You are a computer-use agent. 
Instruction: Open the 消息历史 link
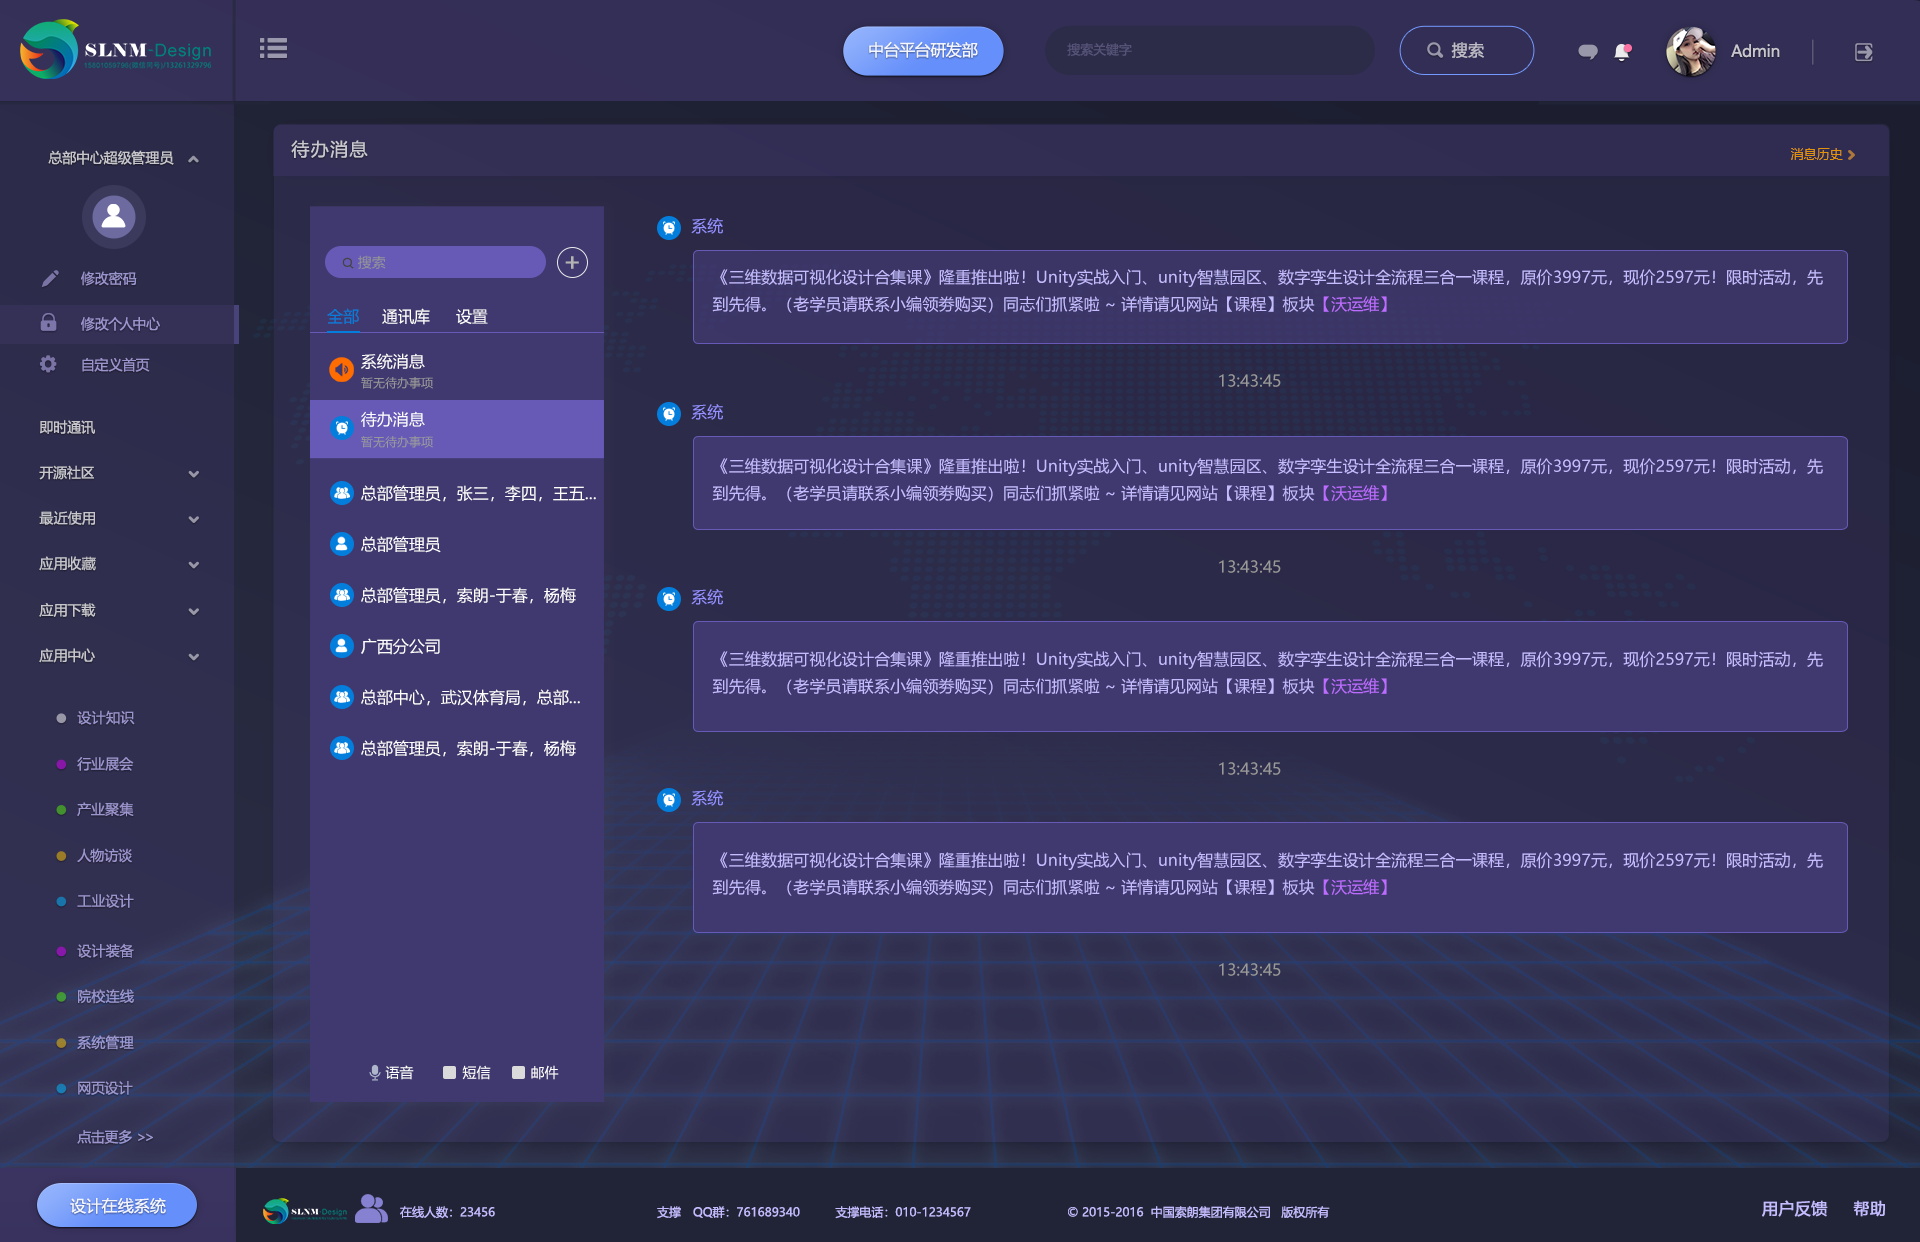pyautogui.click(x=1821, y=154)
